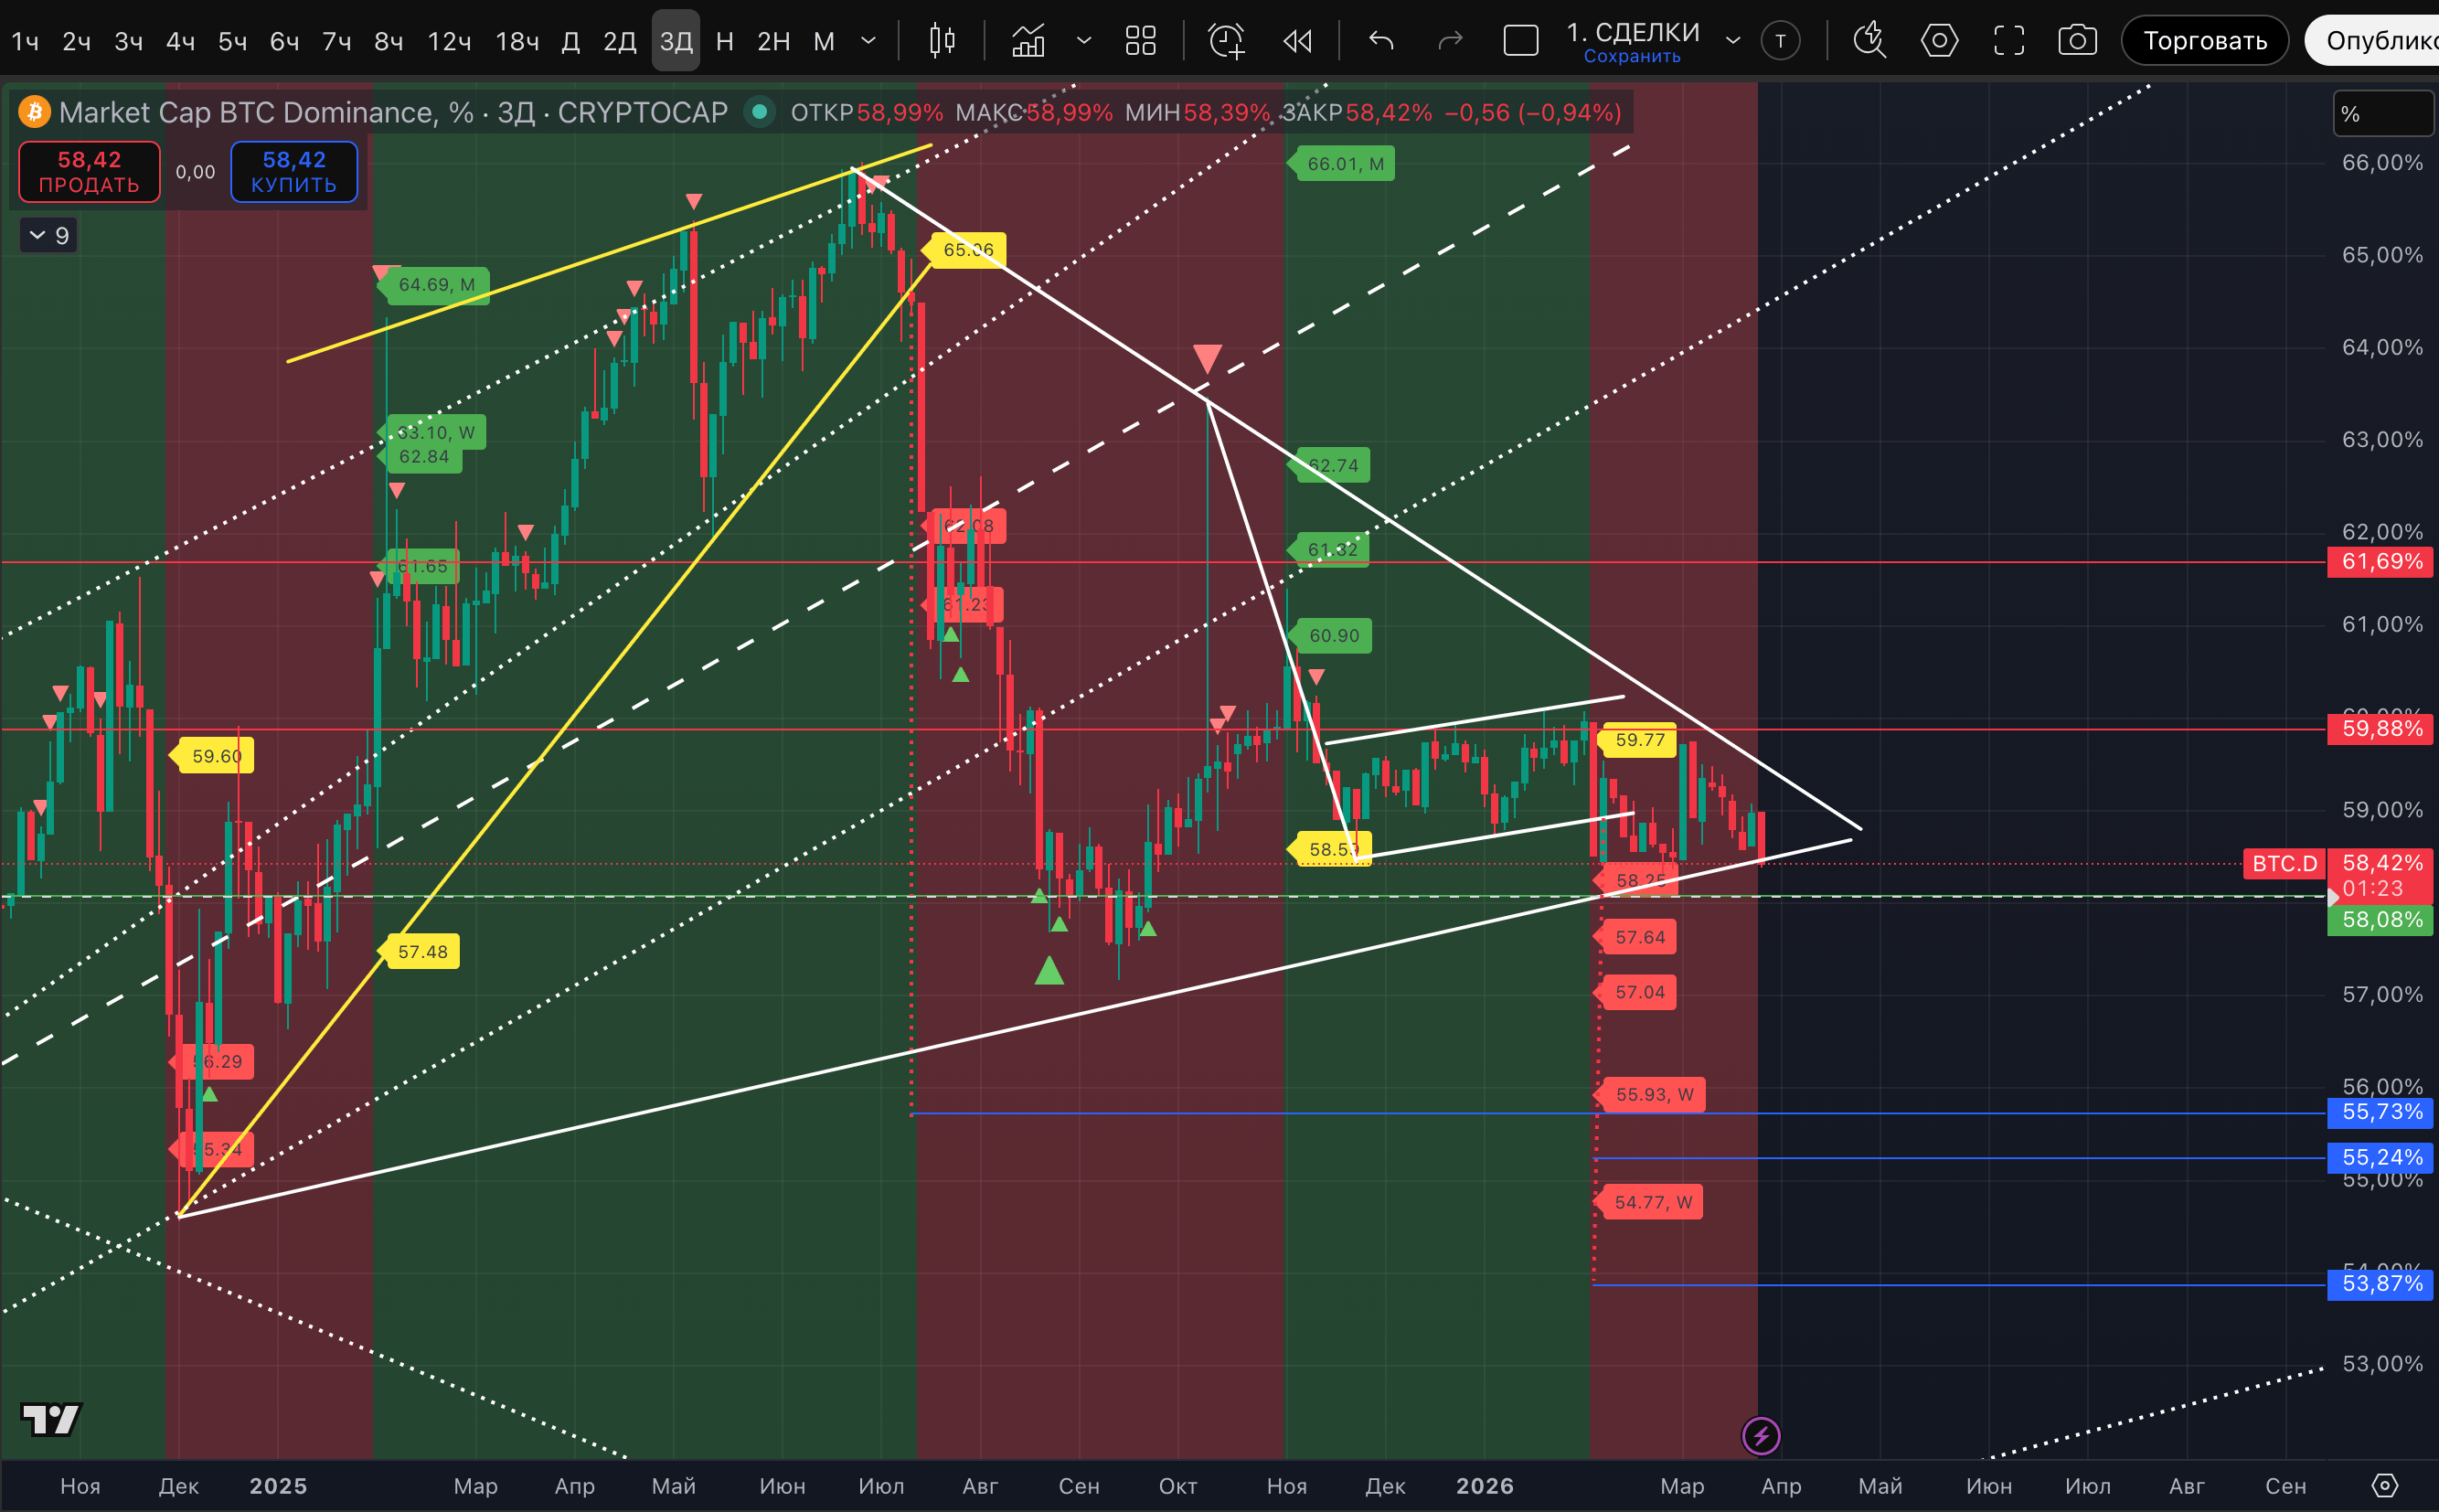The image size is (2439, 1512).
Task: Open the indicator templates grid icon
Action: (x=1140, y=41)
